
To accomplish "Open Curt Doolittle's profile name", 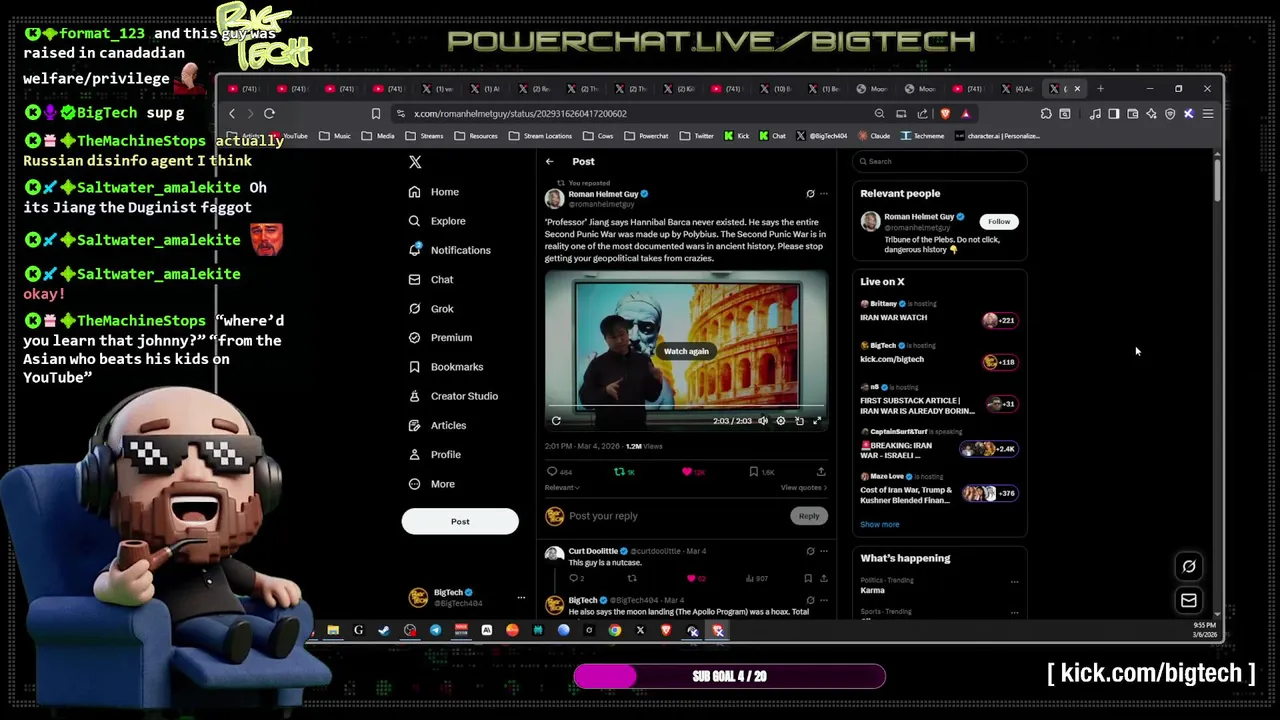I will coord(593,551).
